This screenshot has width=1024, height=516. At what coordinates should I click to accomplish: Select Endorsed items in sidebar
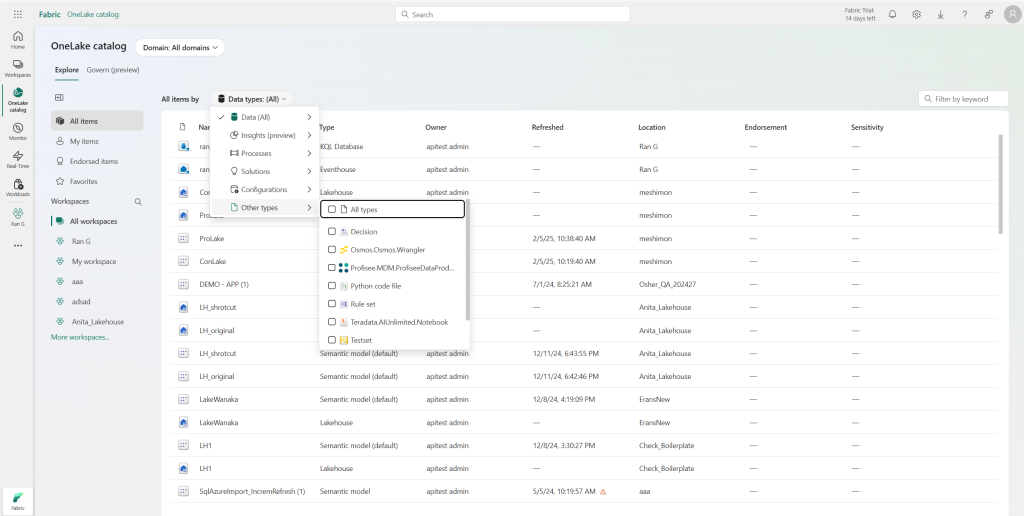tap(97, 161)
